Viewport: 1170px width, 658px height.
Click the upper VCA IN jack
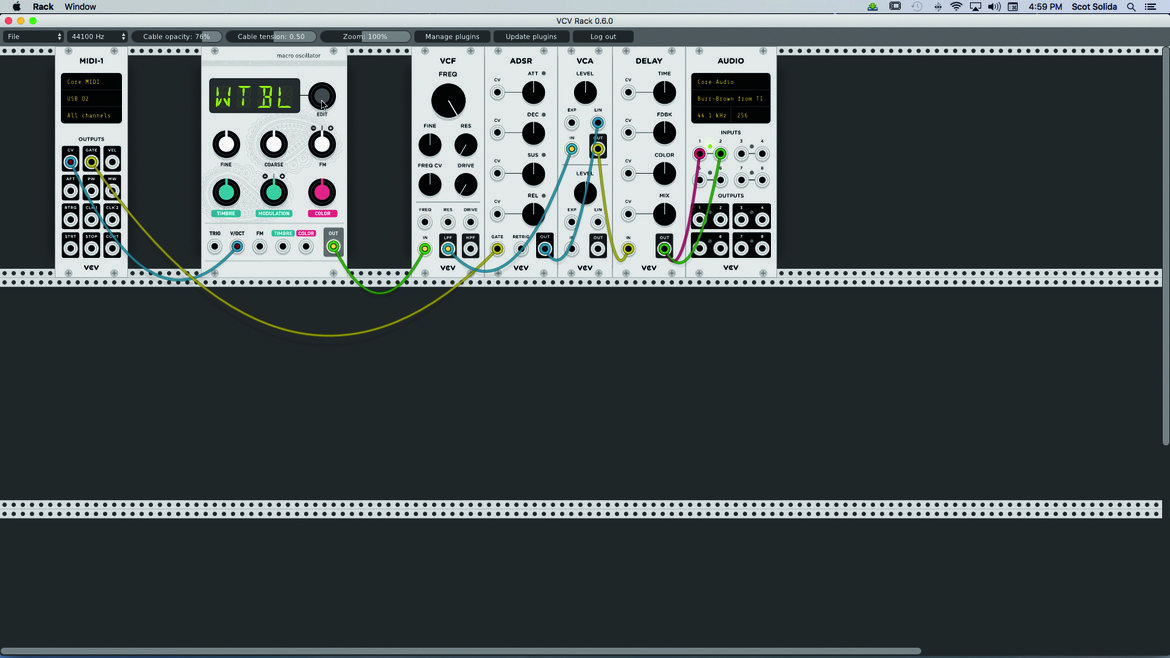click(x=572, y=149)
